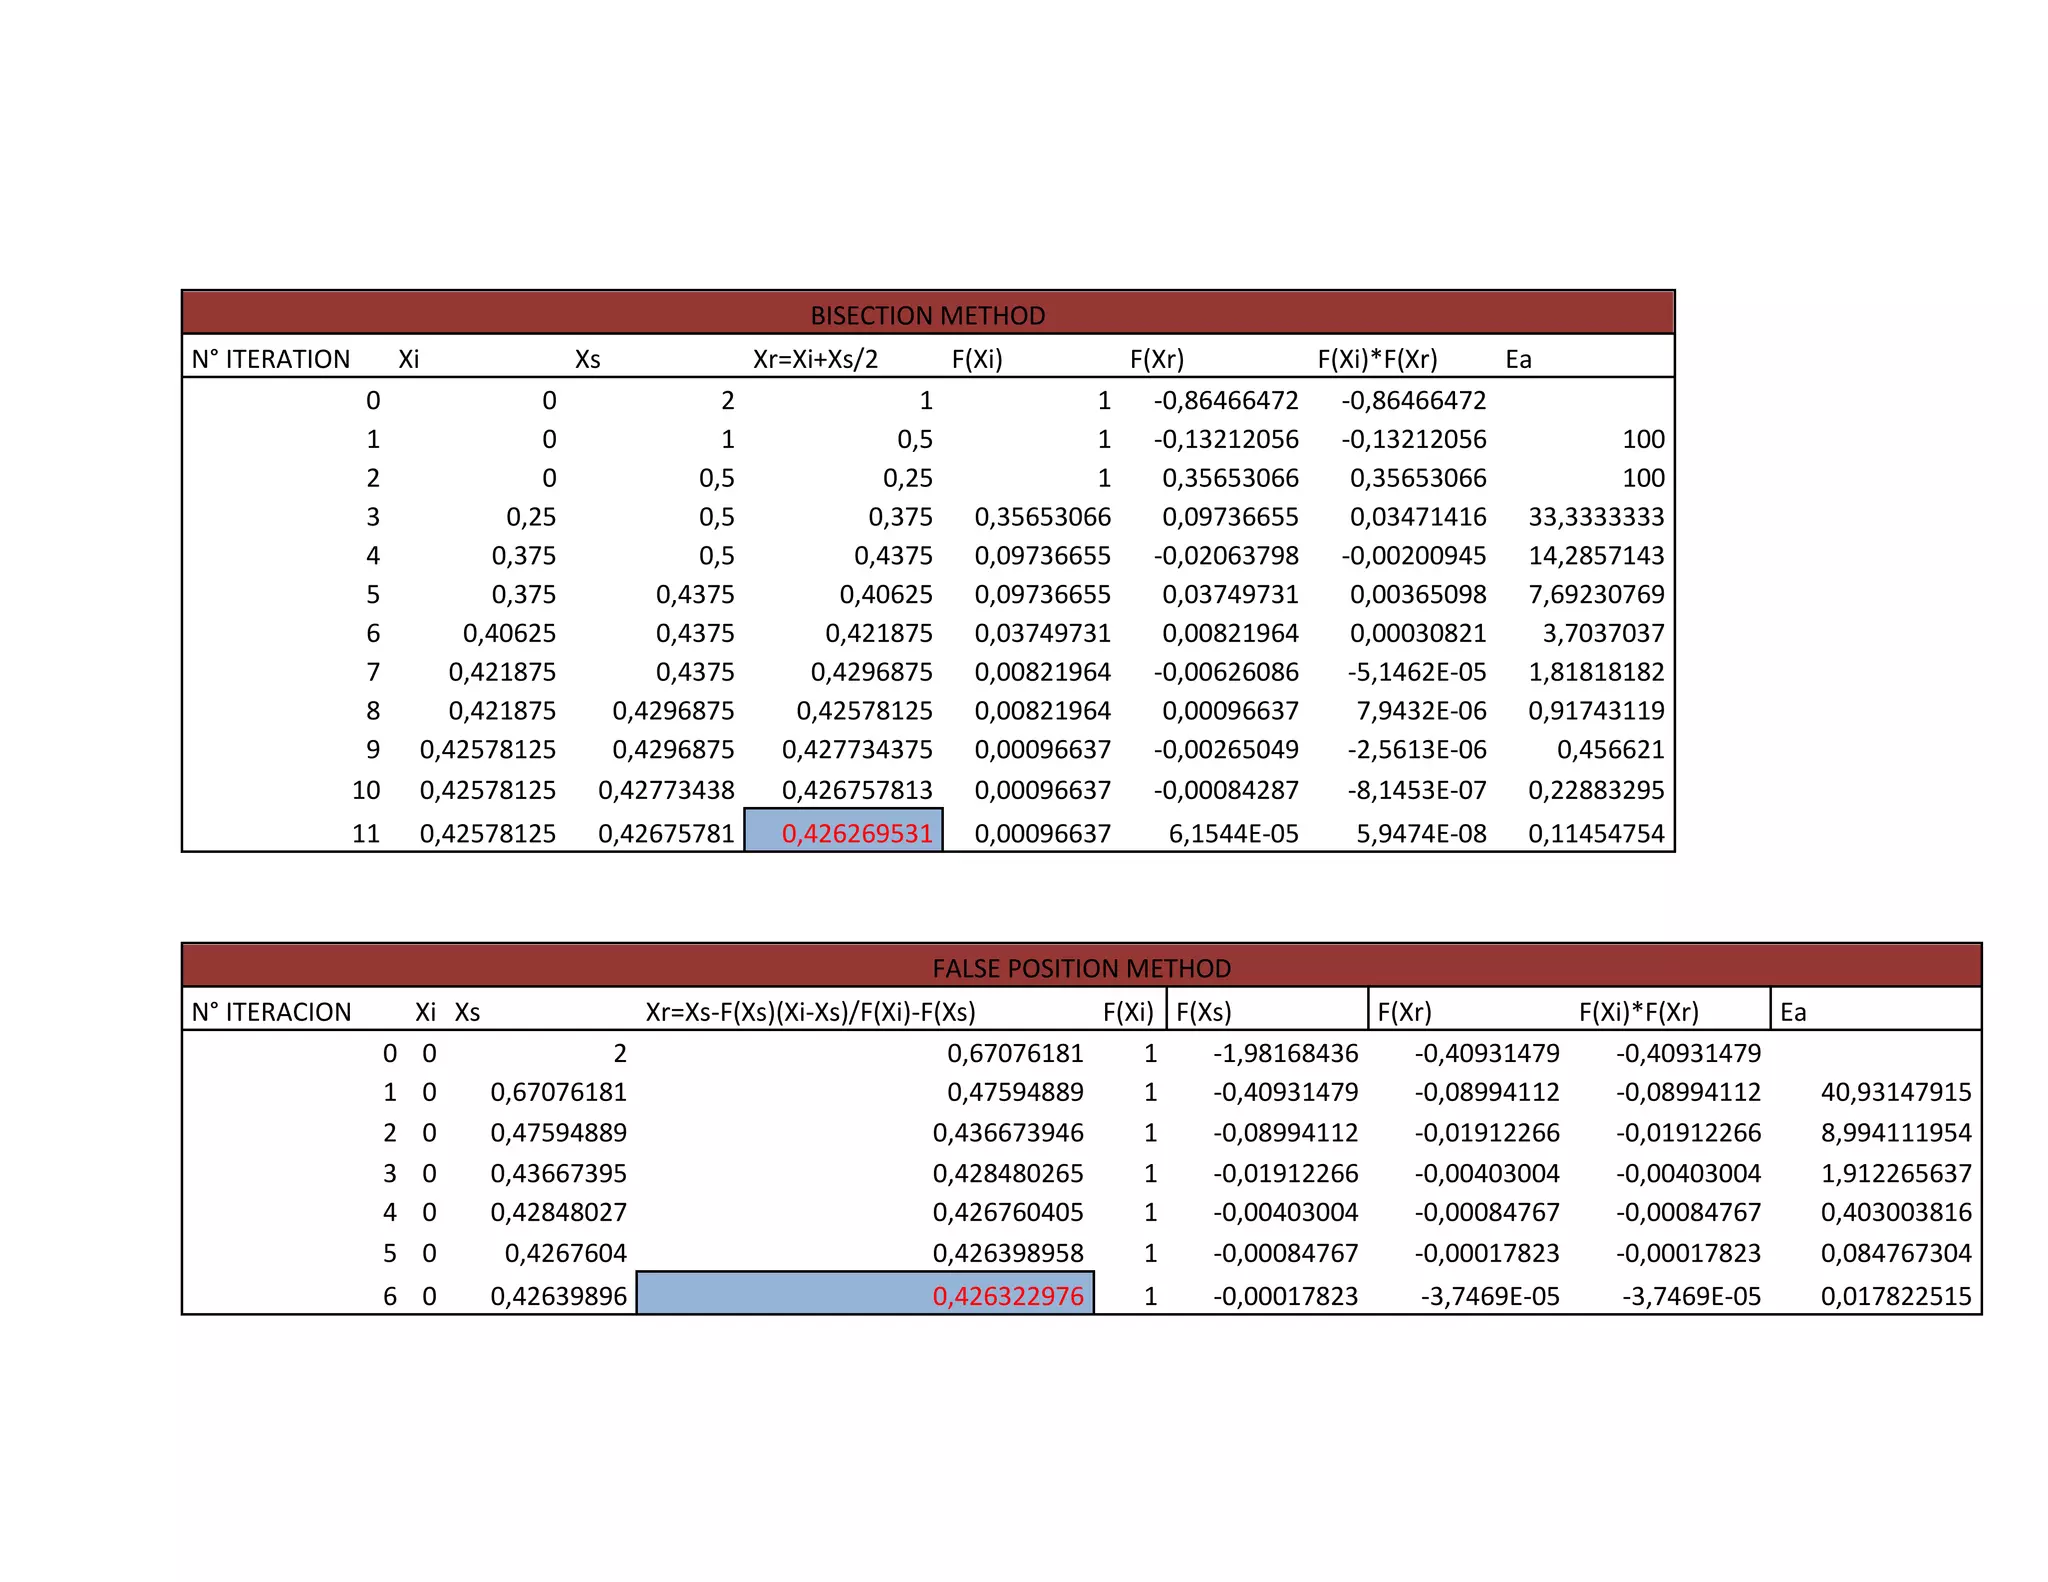Select the cell 7,69230769
This screenshot has width=2048, height=1582.
[x=1596, y=595]
